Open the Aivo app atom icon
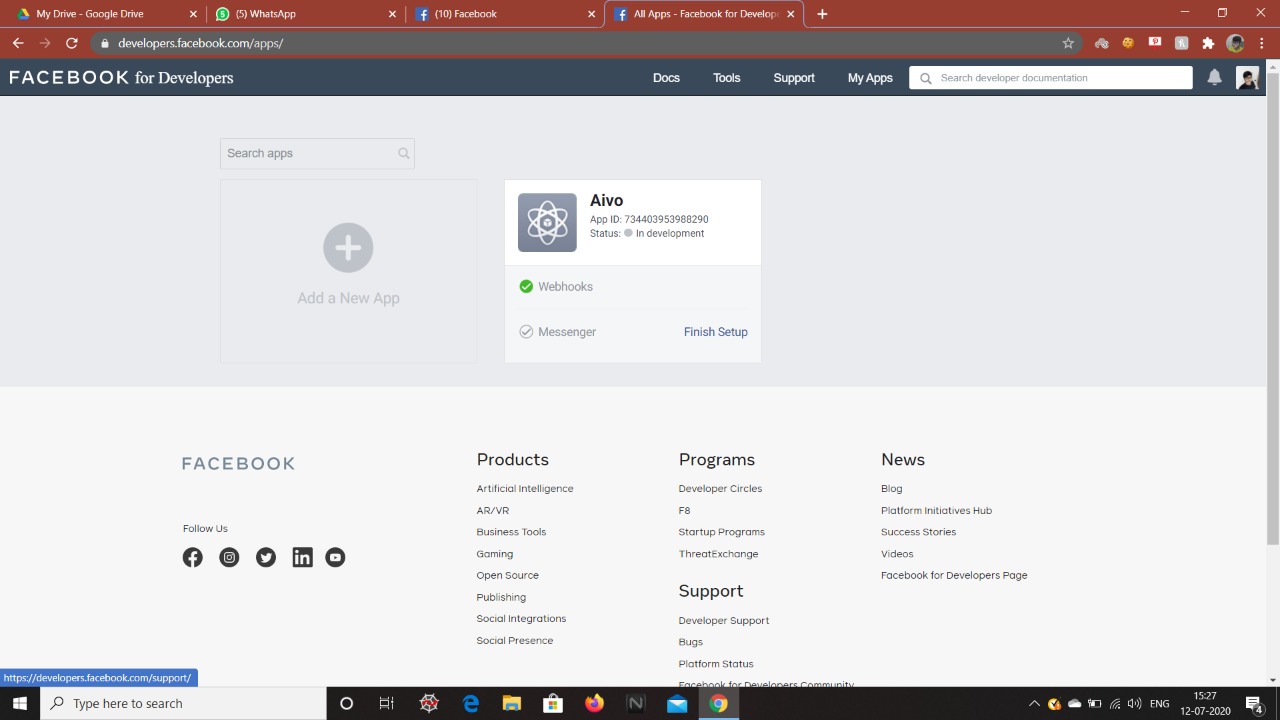The height and width of the screenshot is (720, 1280). pyautogui.click(x=547, y=222)
